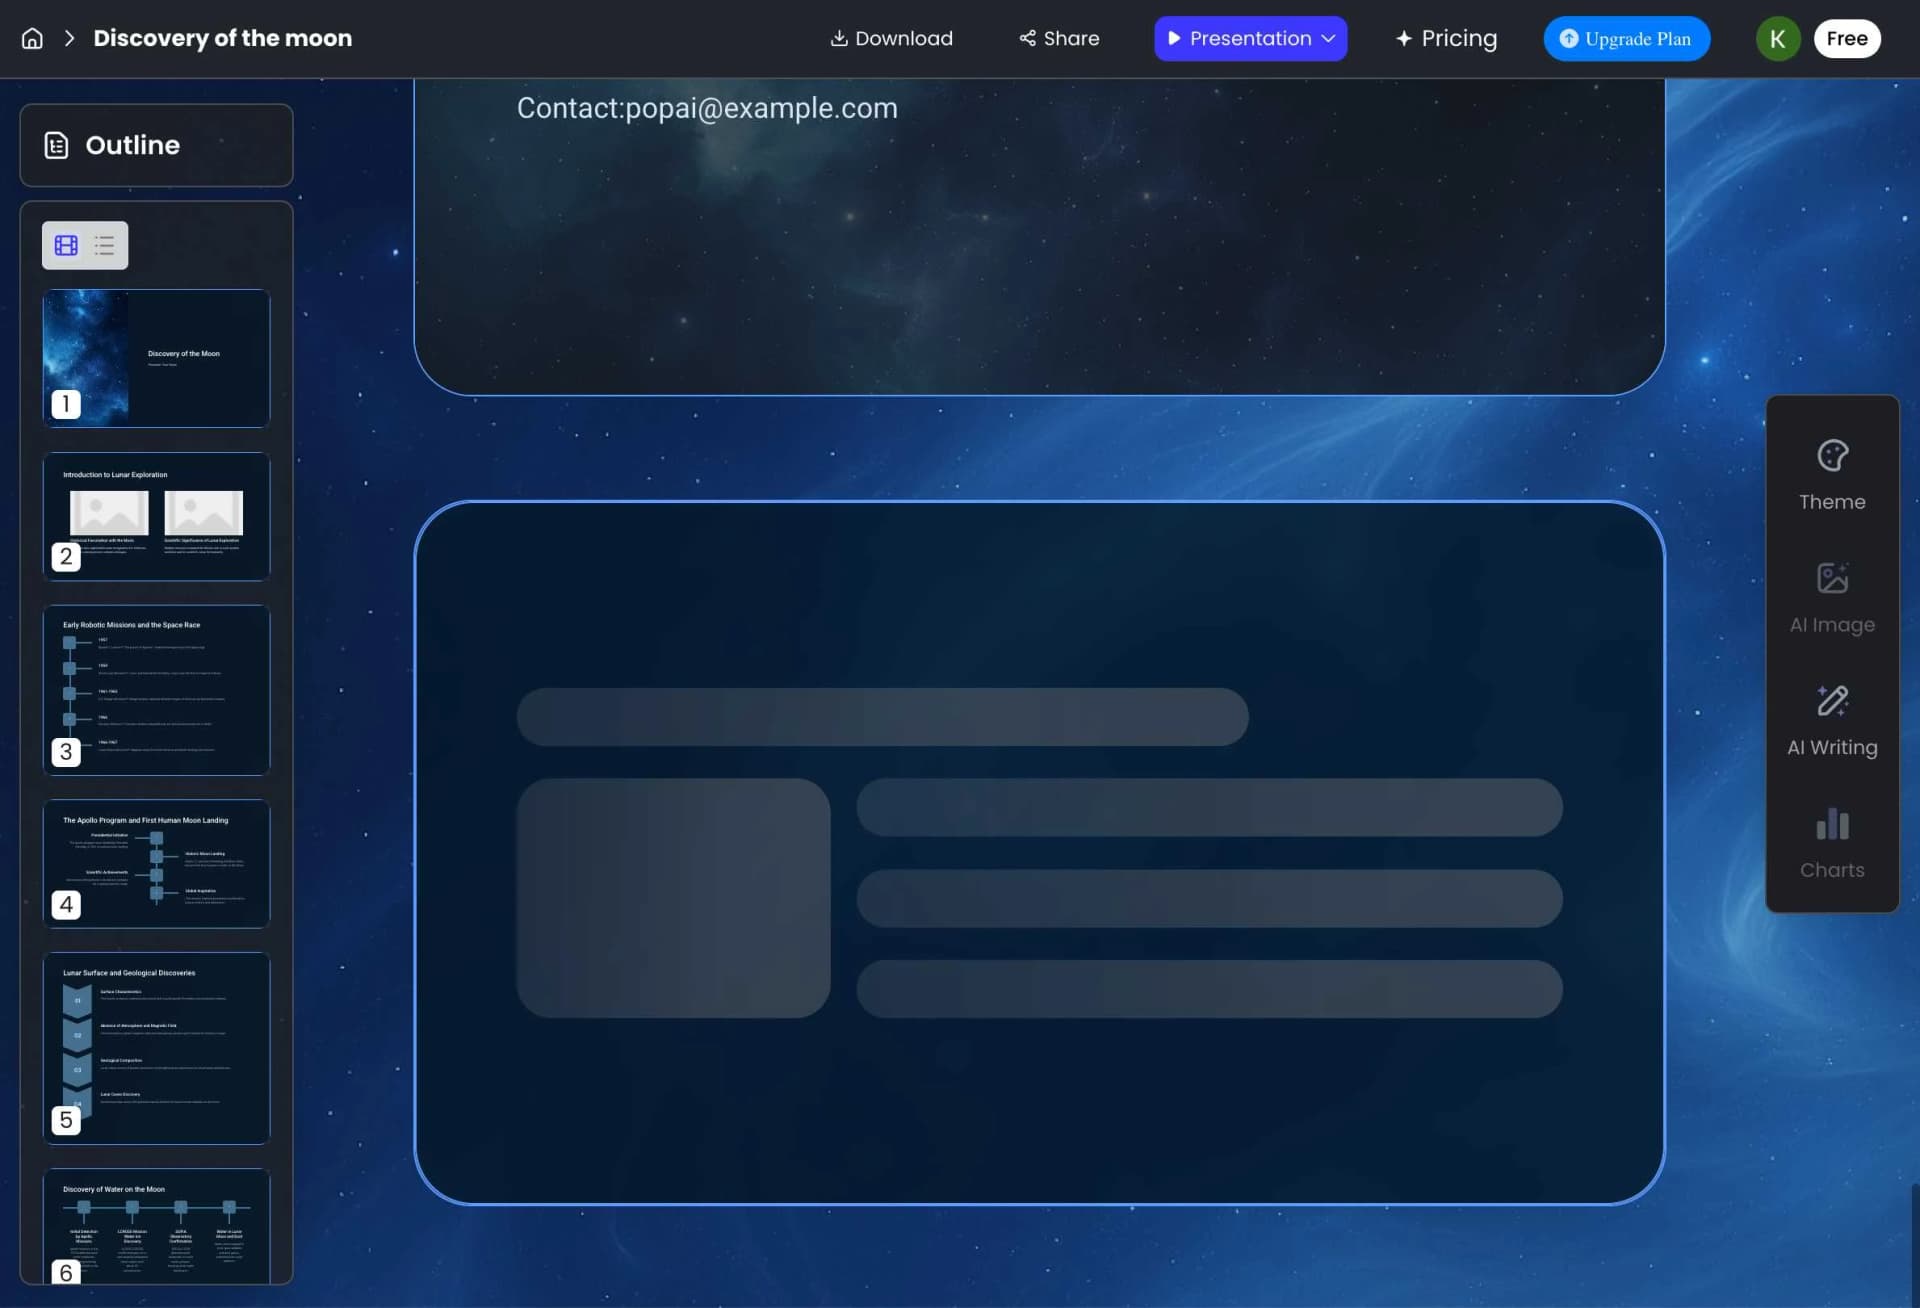The width and height of the screenshot is (1920, 1308).
Task: Open the Theme panel
Action: 1832,476
